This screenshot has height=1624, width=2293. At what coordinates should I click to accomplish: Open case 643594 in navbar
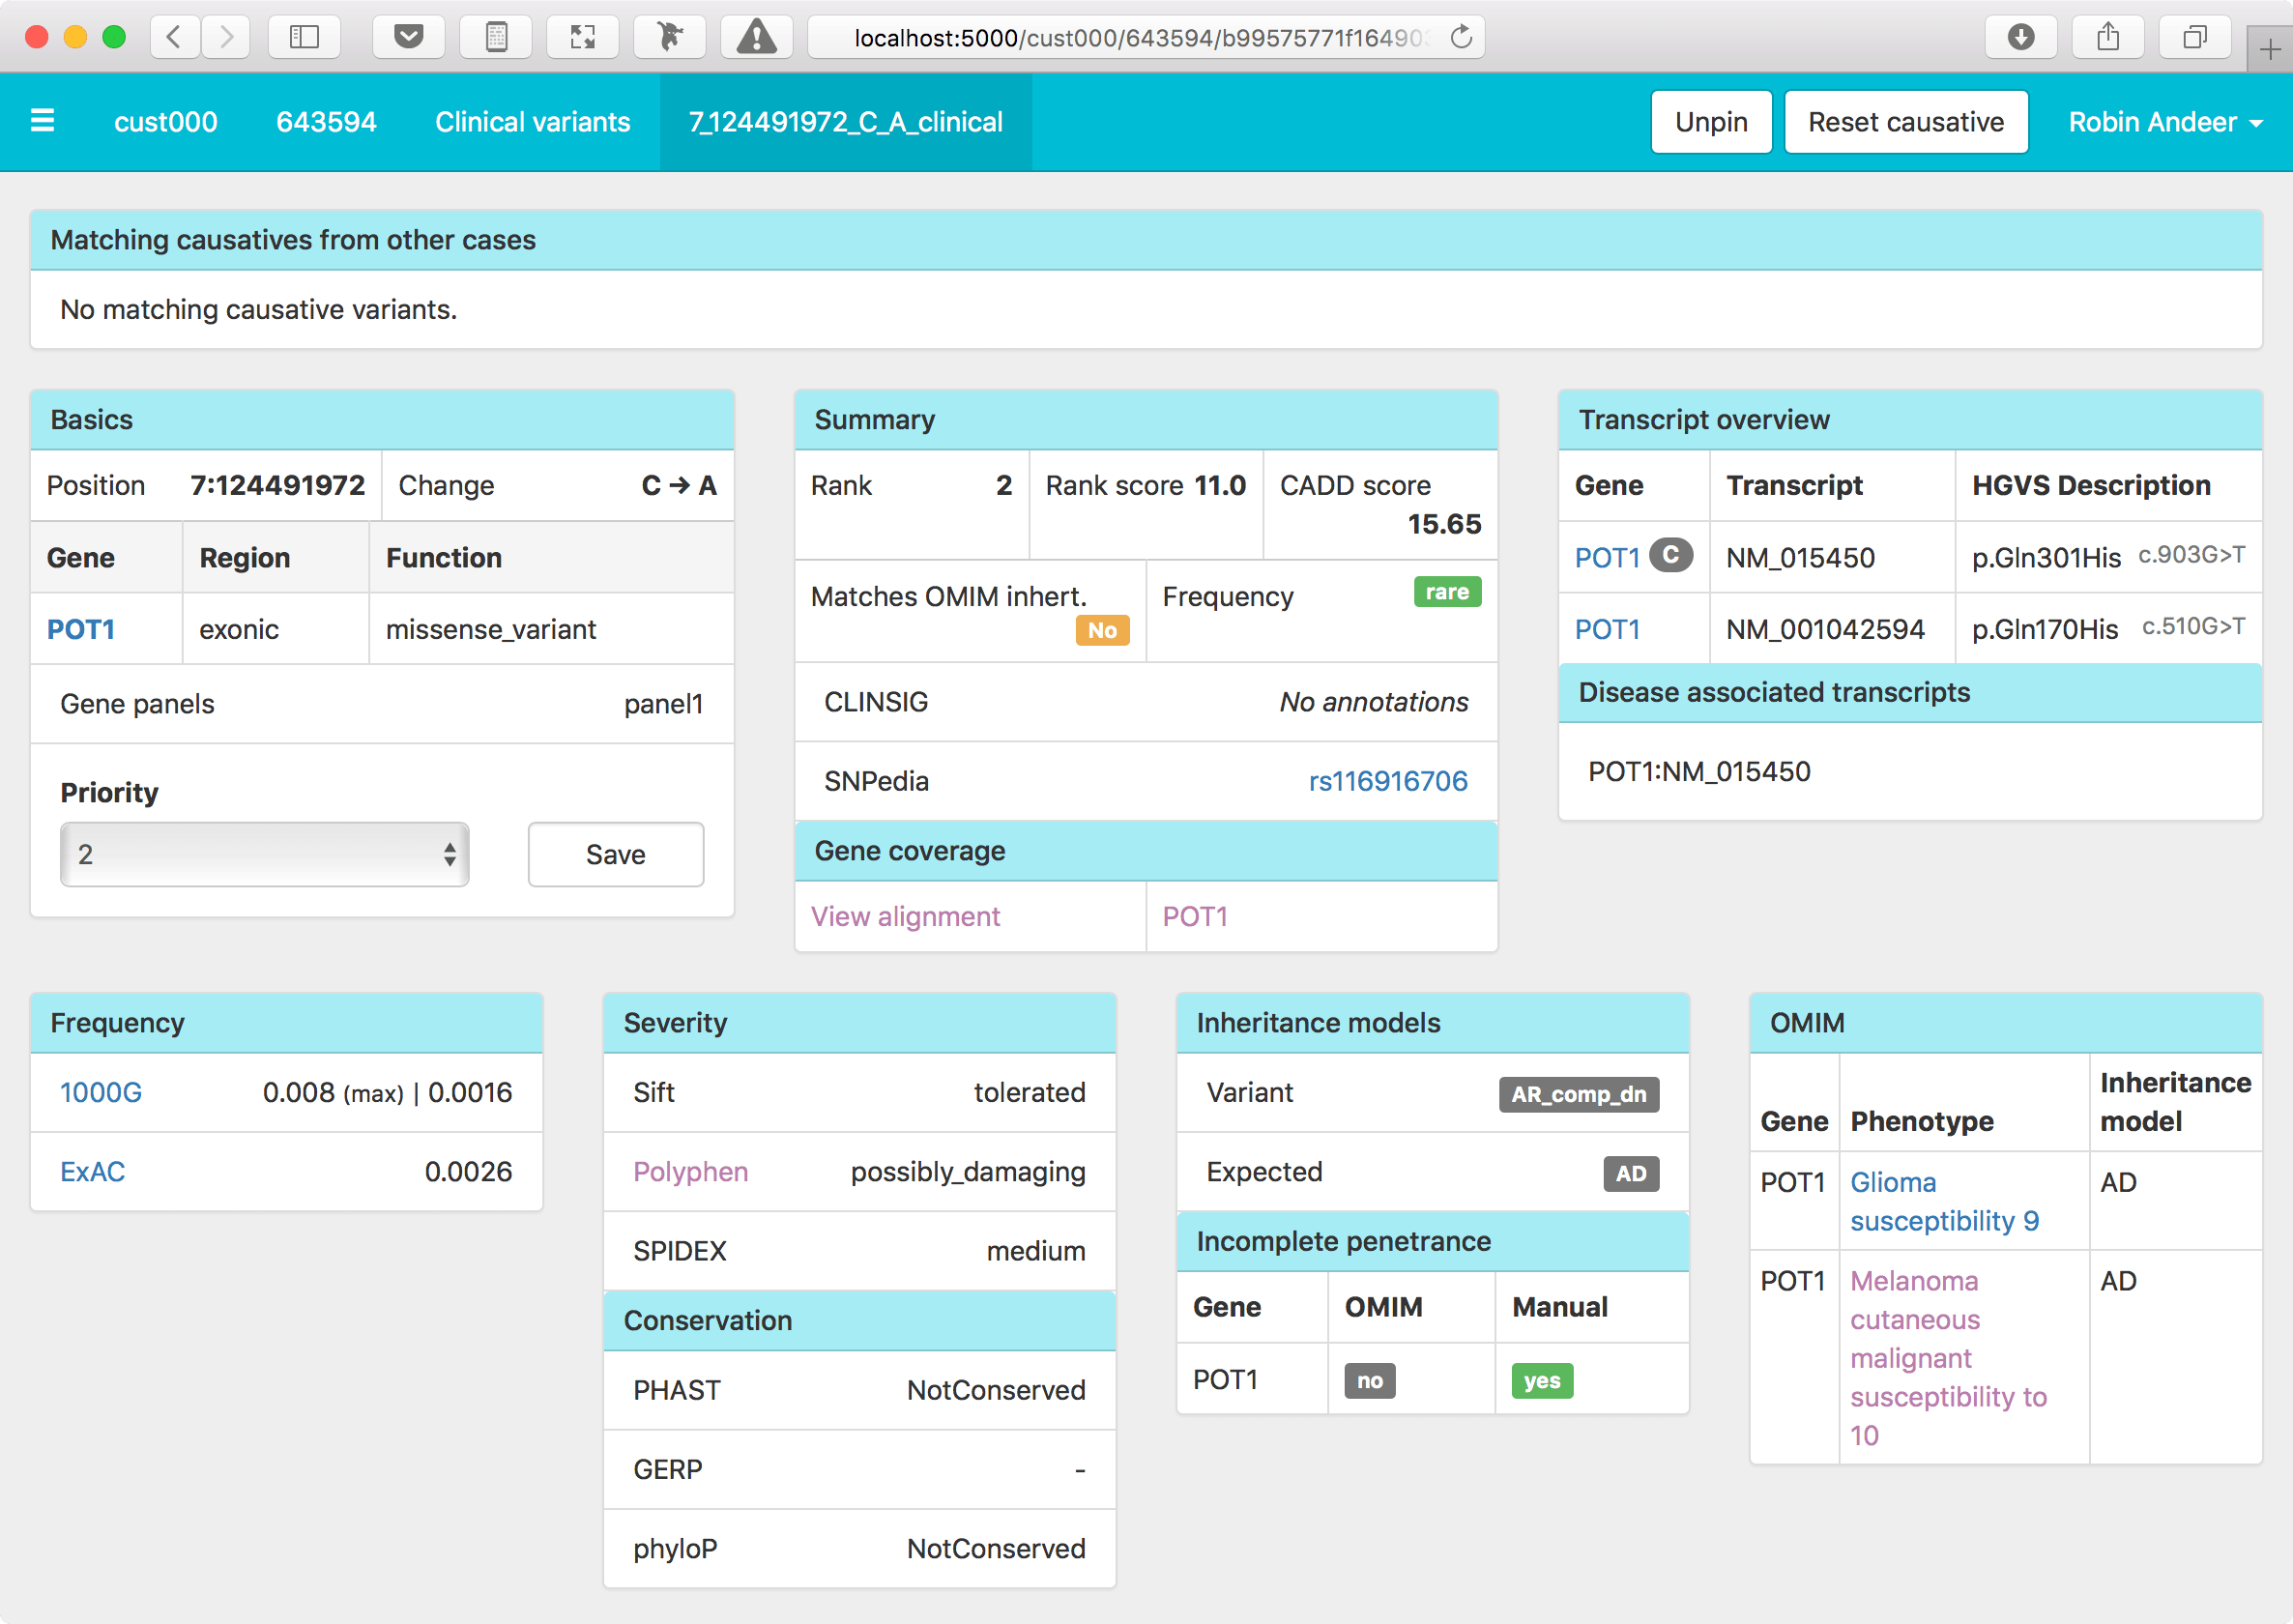(326, 122)
